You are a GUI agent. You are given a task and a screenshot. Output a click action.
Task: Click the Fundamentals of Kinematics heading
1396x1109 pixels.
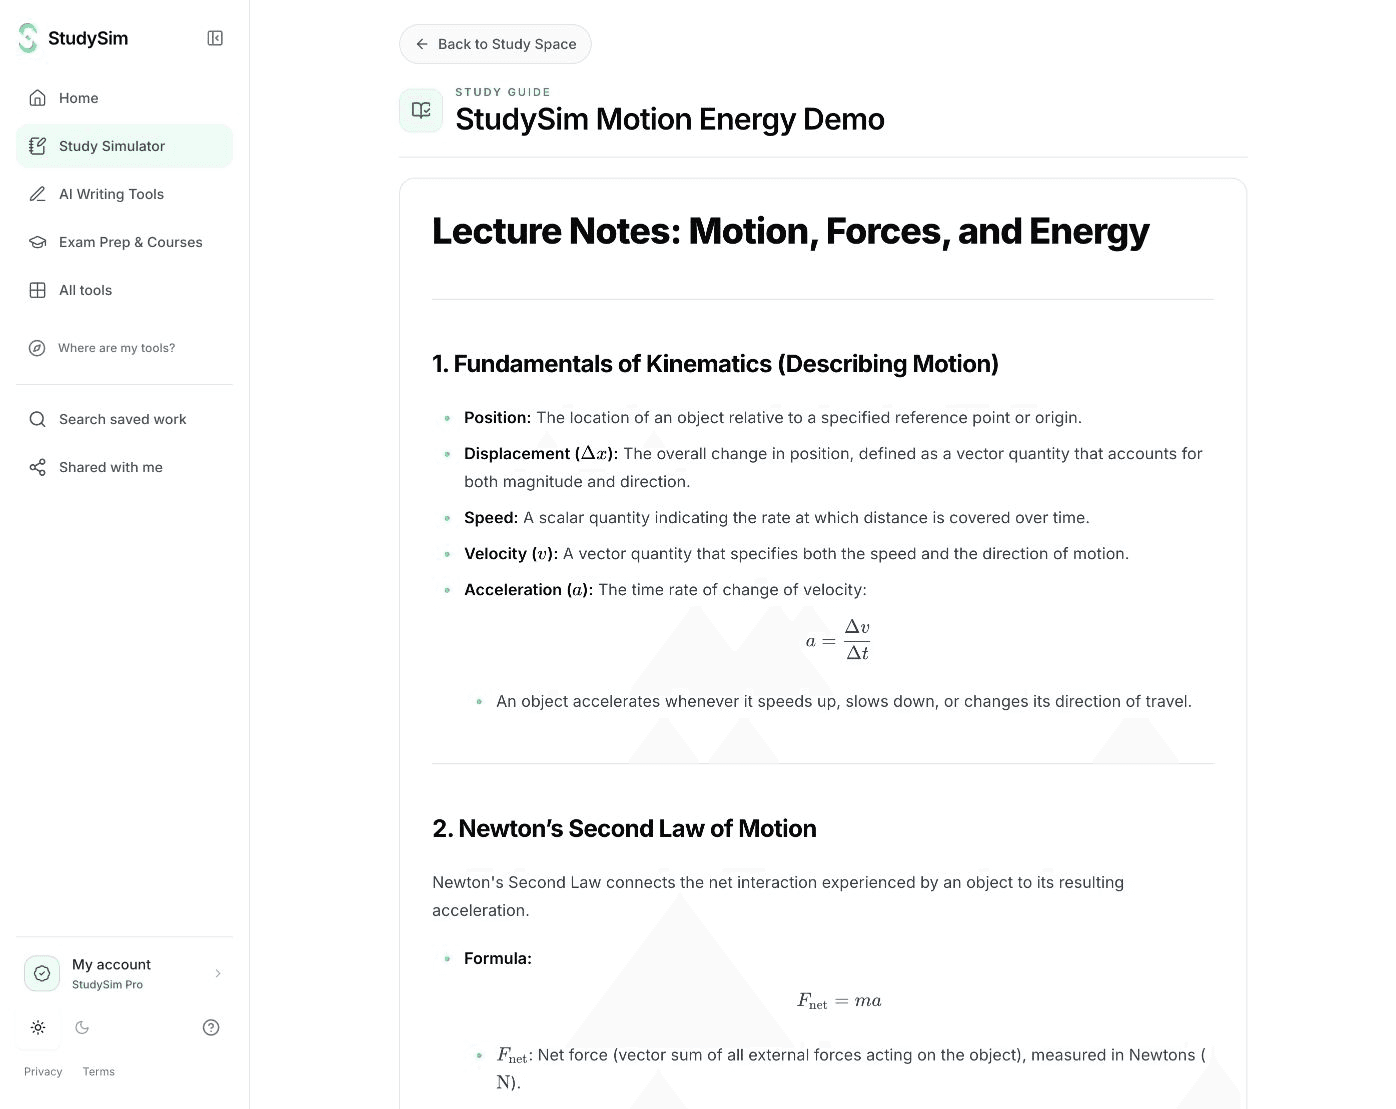click(715, 364)
